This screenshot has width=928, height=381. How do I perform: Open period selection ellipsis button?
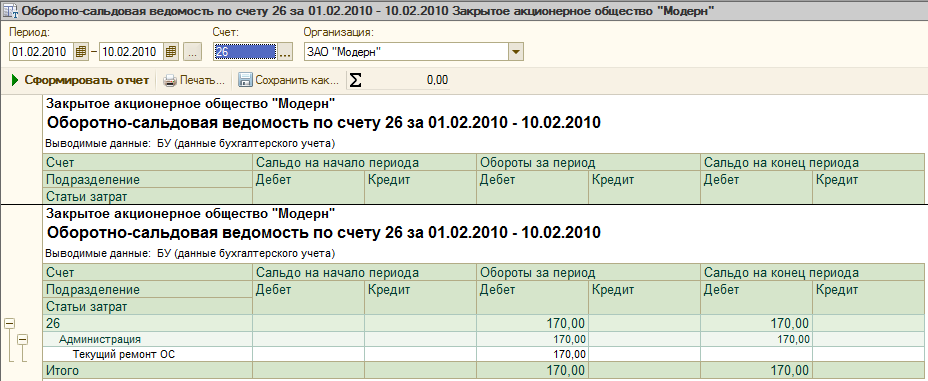pos(192,52)
